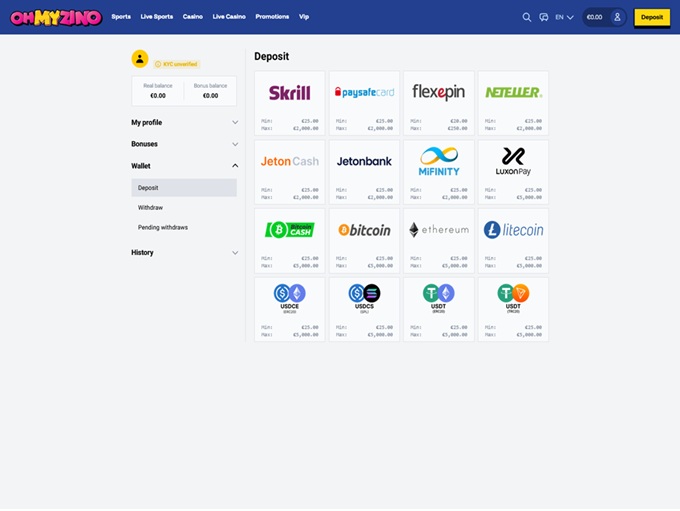
Task: Expand the Bonuses section
Action: [184, 144]
